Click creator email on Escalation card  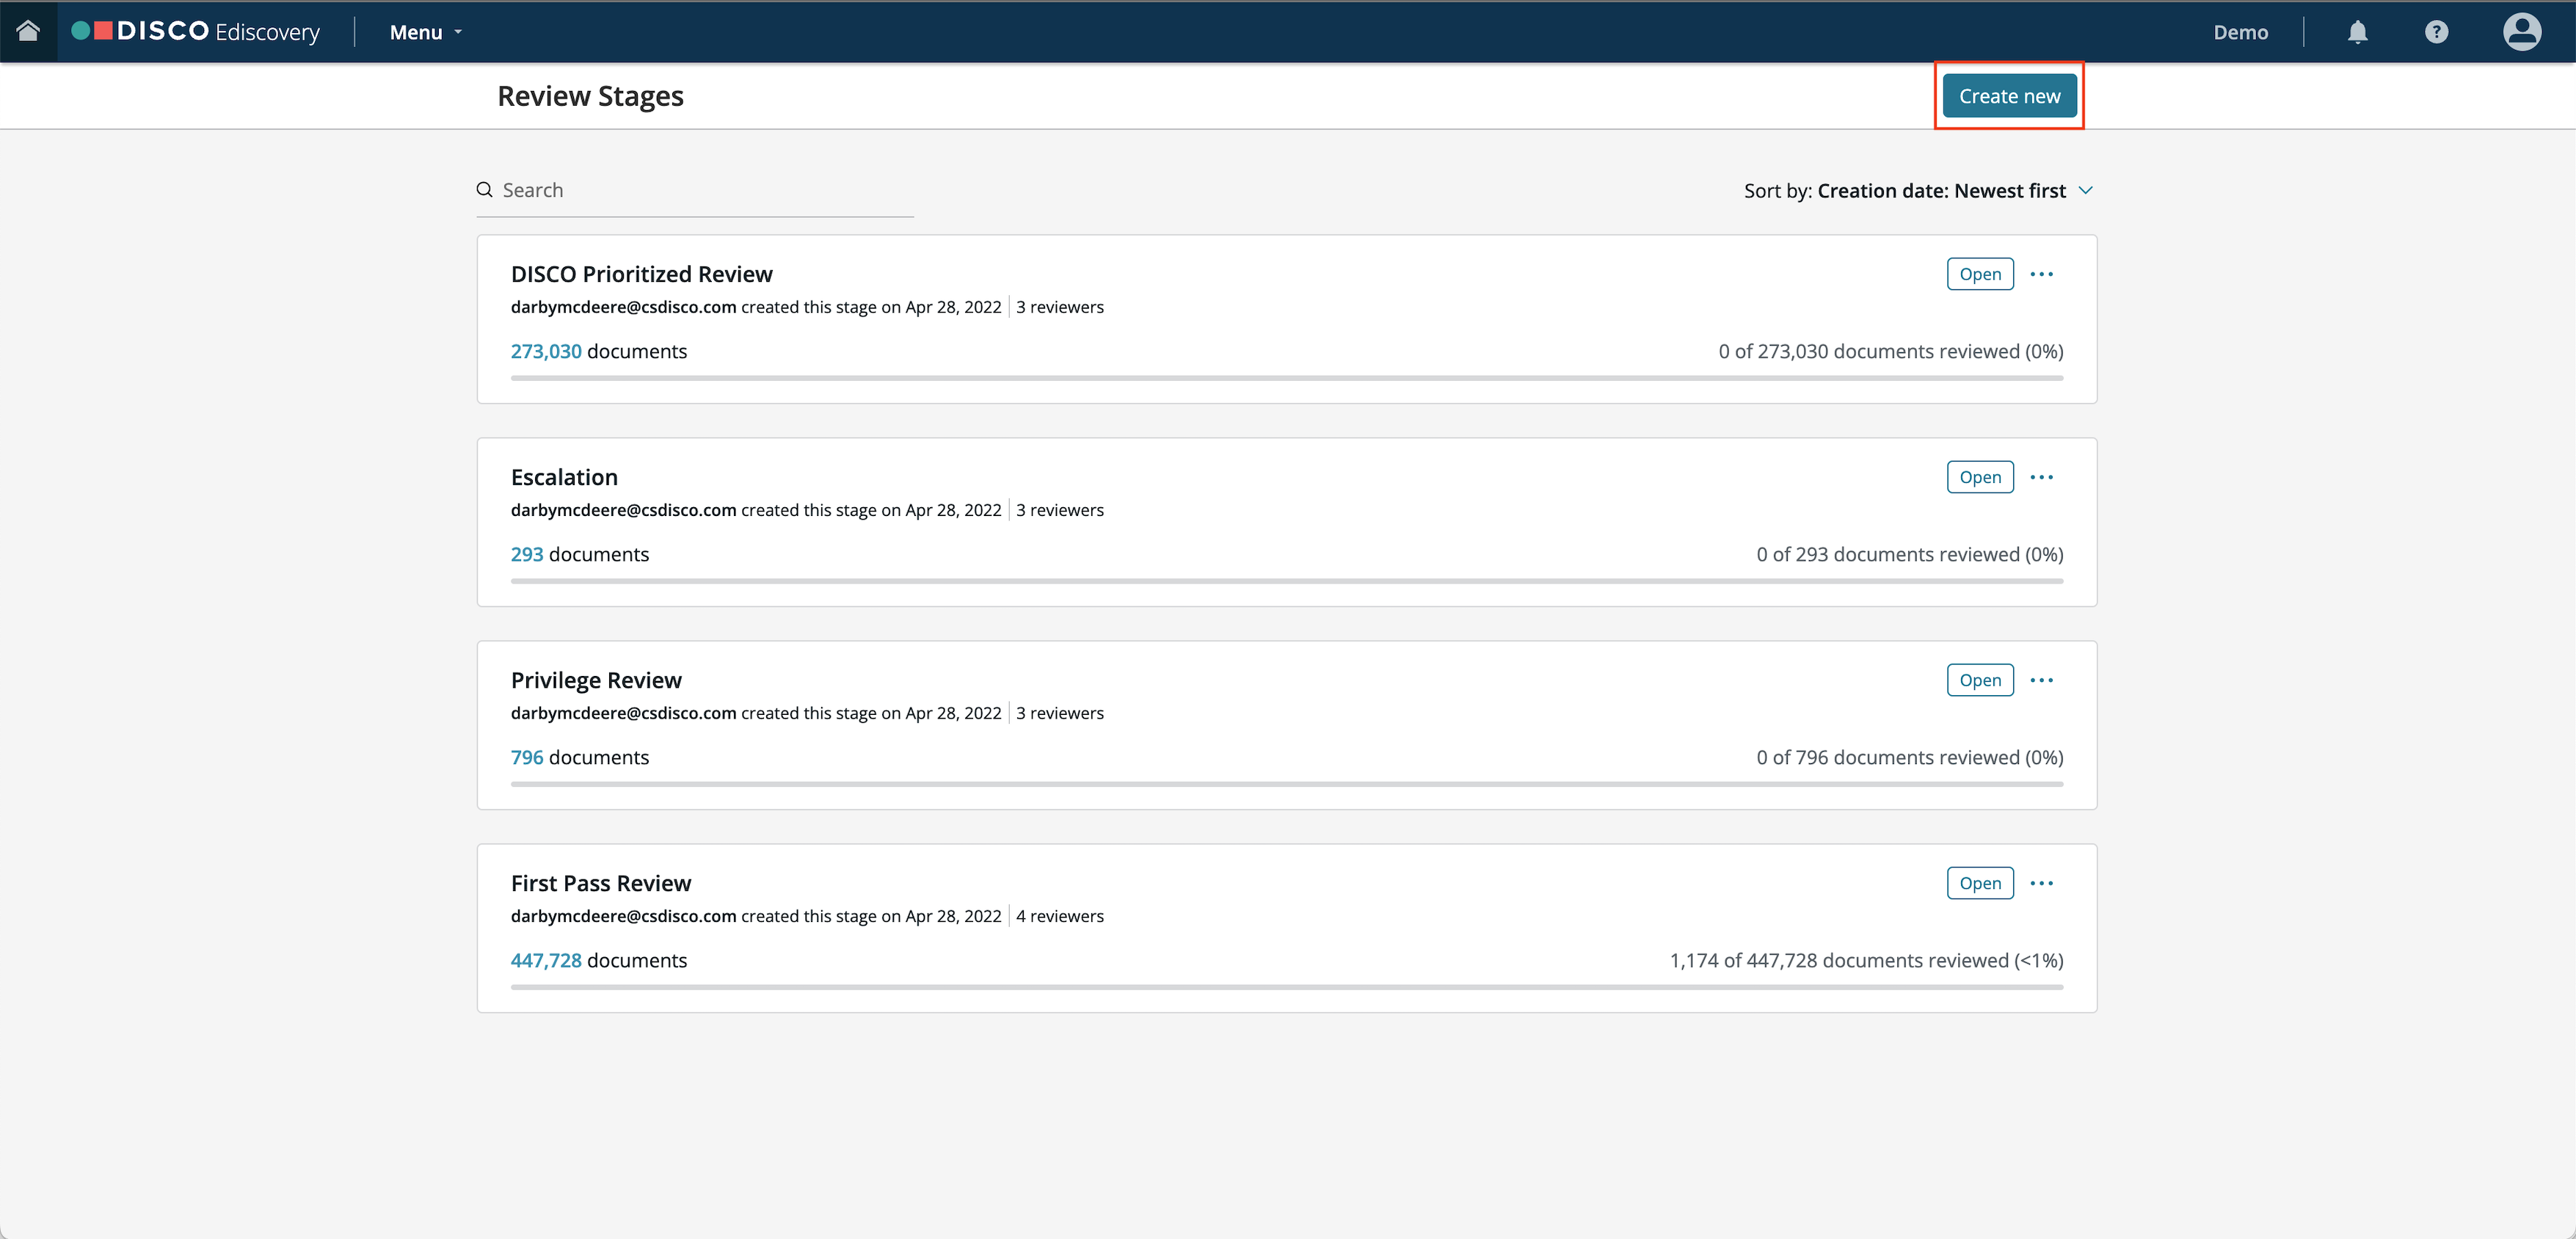(623, 510)
